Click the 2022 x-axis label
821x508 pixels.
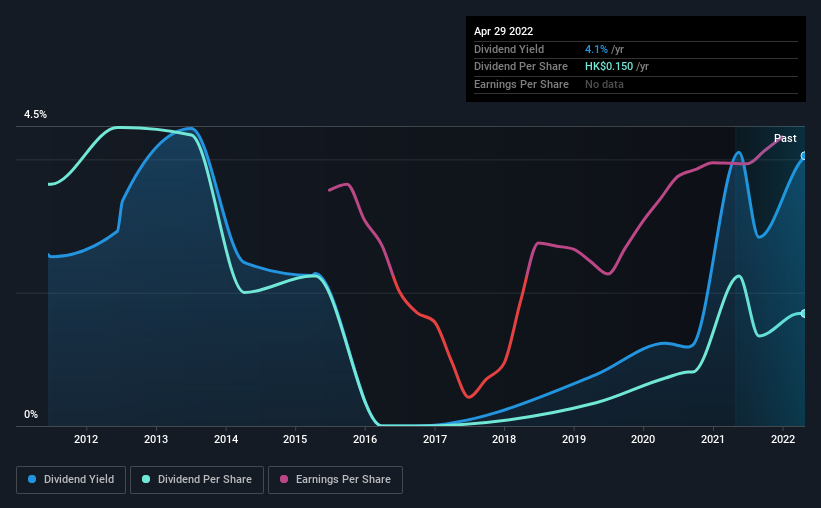point(783,439)
